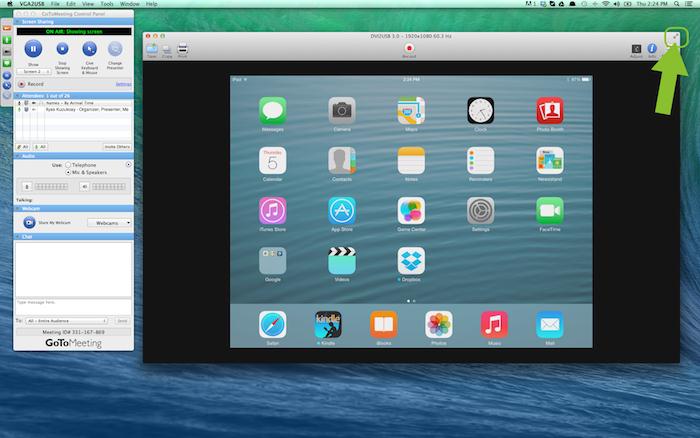Select the Telephone audio option
Image resolution: width=700 pixels, height=438 pixels.
68,164
